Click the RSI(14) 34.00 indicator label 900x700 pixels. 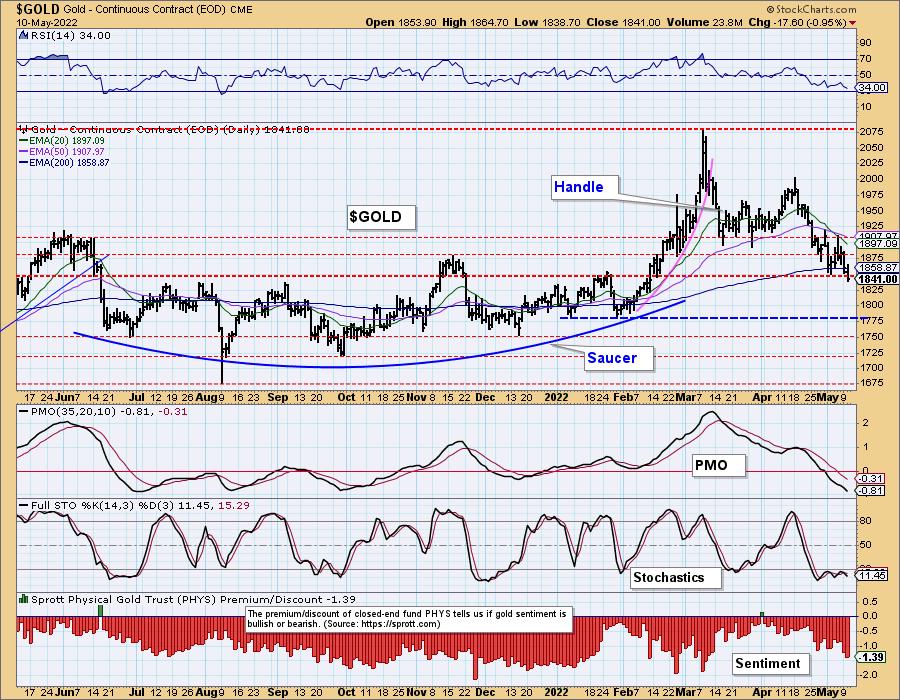pyautogui.click(x=71, y=36)
